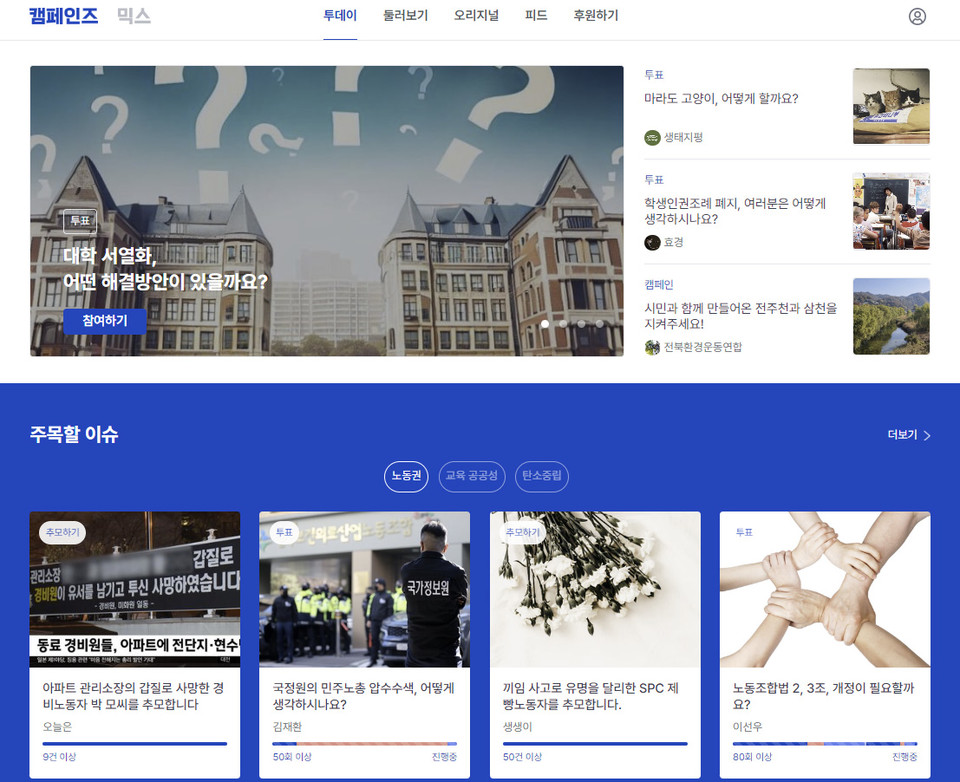
Task: Click the 참여하기 button
Action: tap(105, 321)
